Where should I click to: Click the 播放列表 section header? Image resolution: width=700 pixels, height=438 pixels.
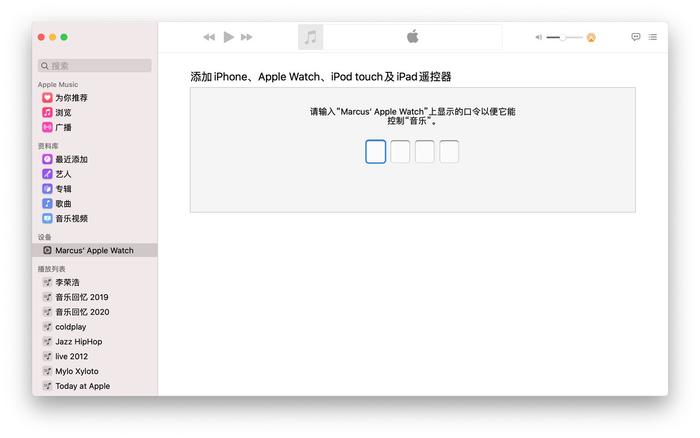pyautogui.click(x=51, y=269)
